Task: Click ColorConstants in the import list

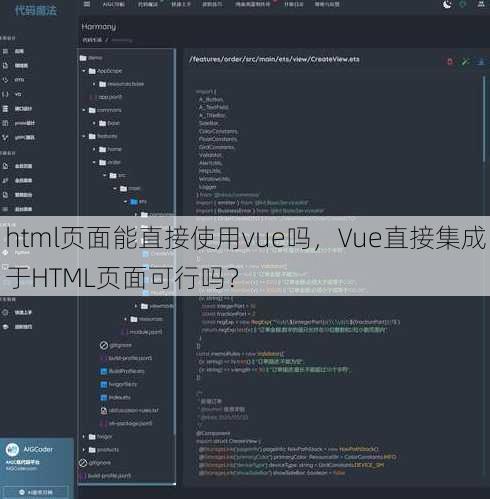Action: click(x=218, y=131)
